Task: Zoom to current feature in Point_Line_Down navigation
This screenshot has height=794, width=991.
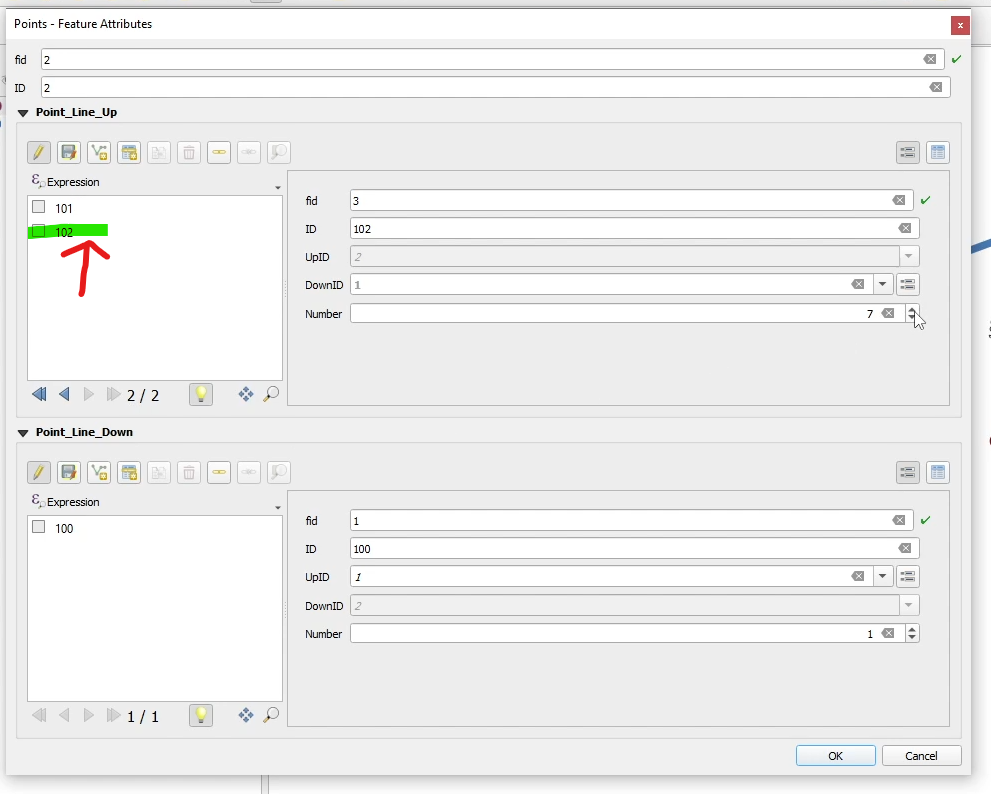Action: pos(271,715)
